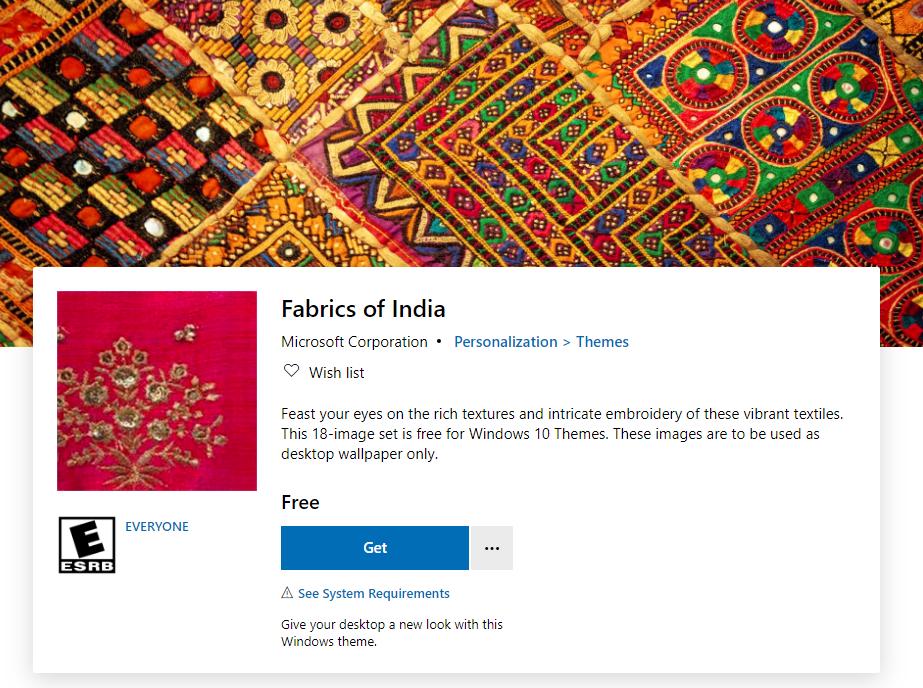Expand additional purchase options with the ellipsis button
923x688 pixels.
click(x=491, y=547)
